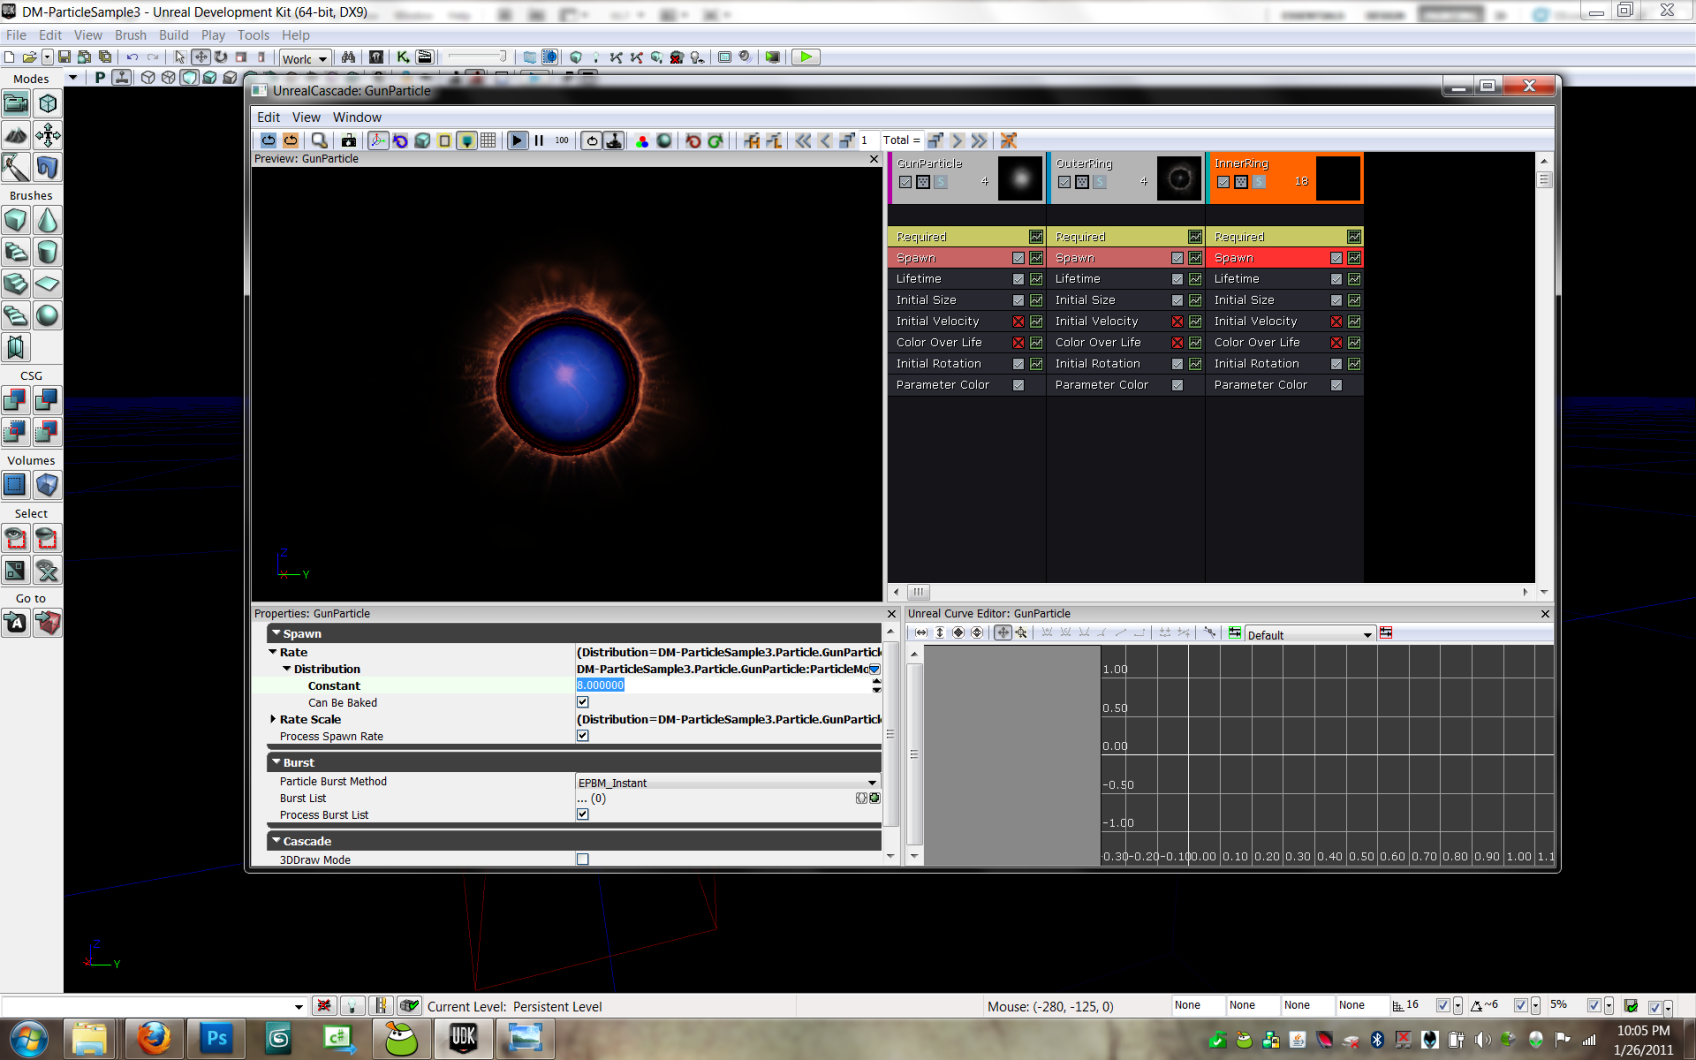
Task: Enable GunParticle Initial Velocity module red X
Action: click(1018, 321)
